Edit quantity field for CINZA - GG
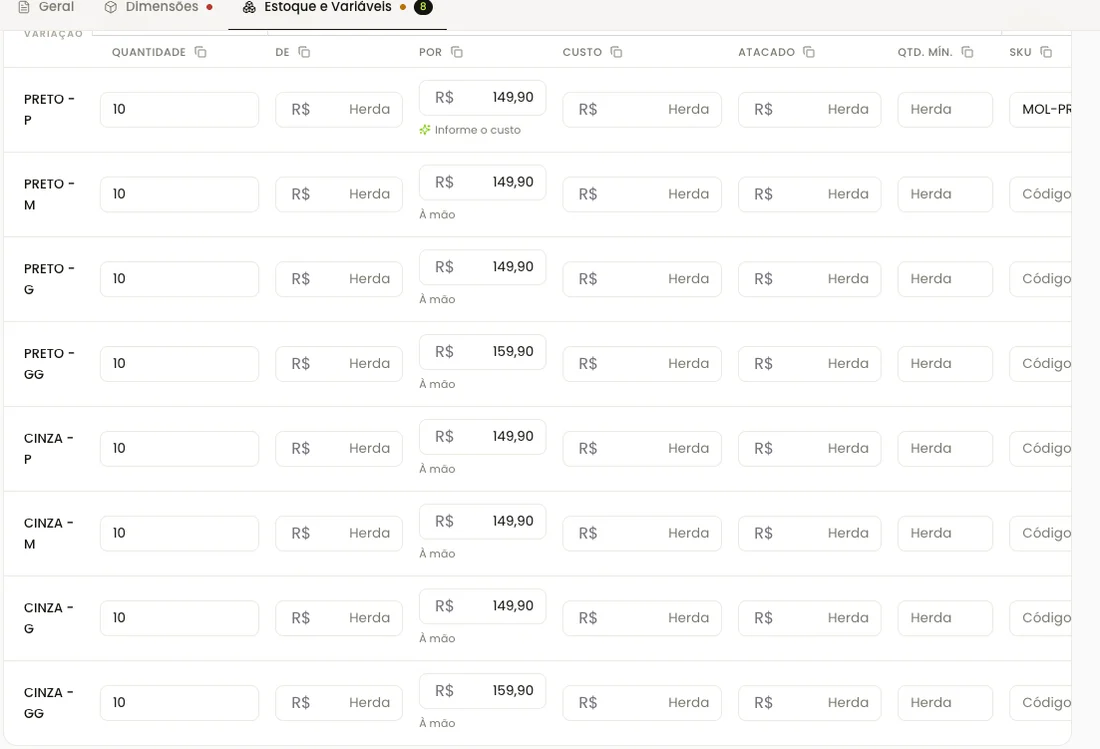This screenshot has width=1100, height=749. [x=179, y=703]
